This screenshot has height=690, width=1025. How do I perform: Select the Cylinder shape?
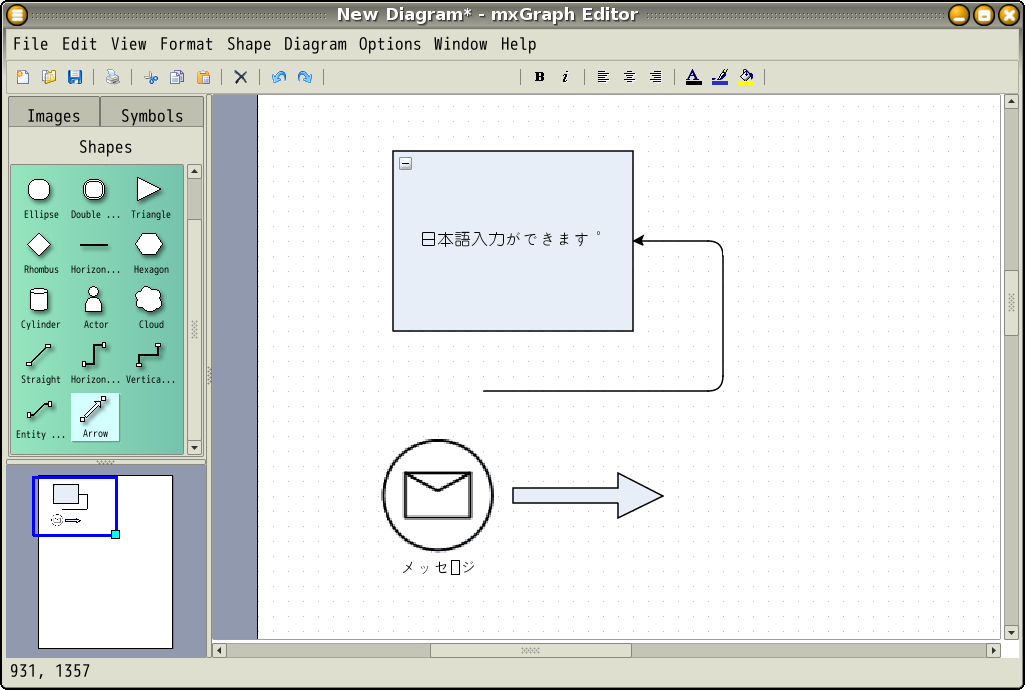(x=41, y=308)
